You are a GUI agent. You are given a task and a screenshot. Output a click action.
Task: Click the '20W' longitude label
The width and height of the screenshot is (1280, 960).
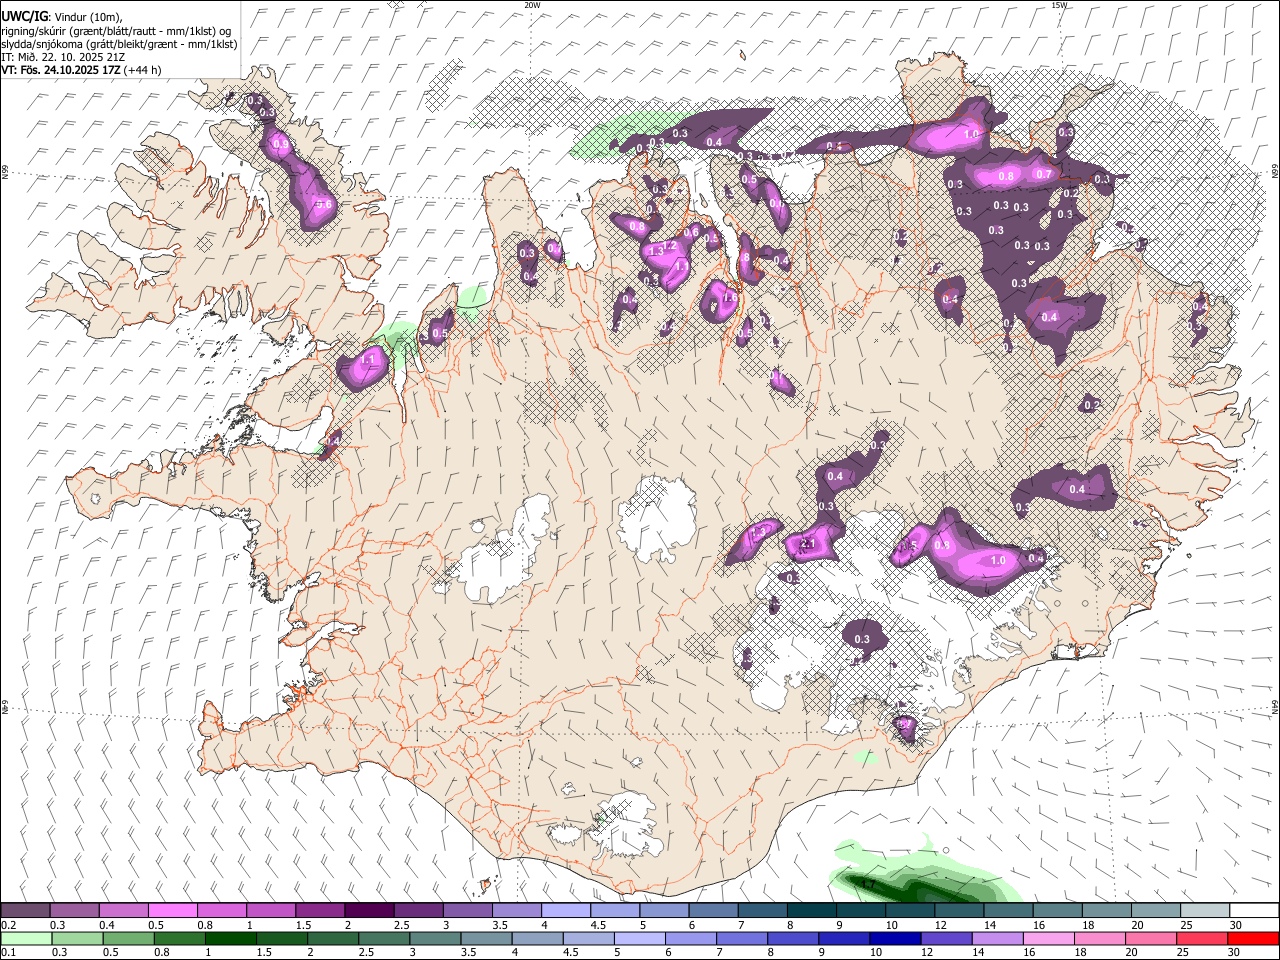pyautogui.click(x=532, y=5)
